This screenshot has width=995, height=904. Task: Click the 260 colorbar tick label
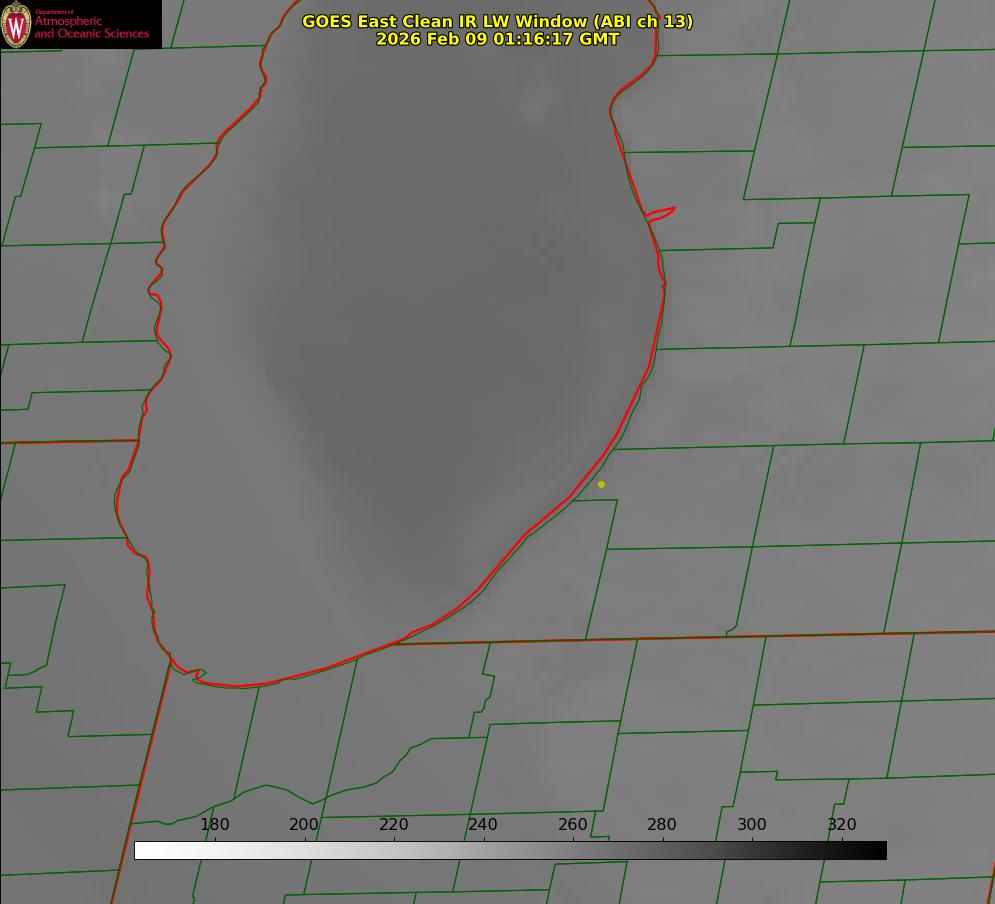(573, 824)
